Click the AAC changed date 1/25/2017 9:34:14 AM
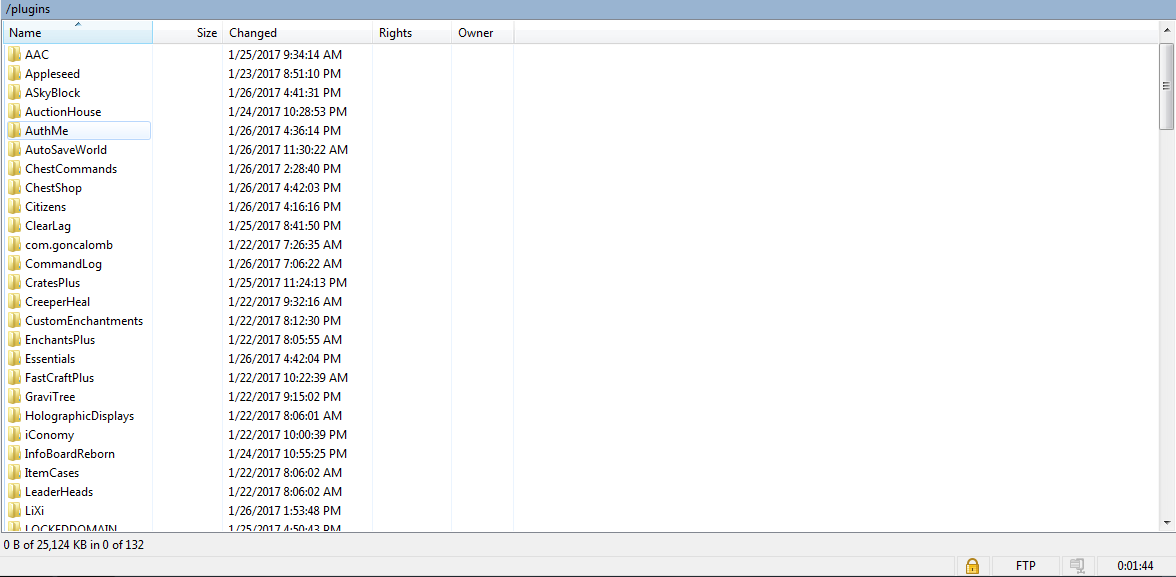Screen dimensions: 1176x577 tap(285, 55)
